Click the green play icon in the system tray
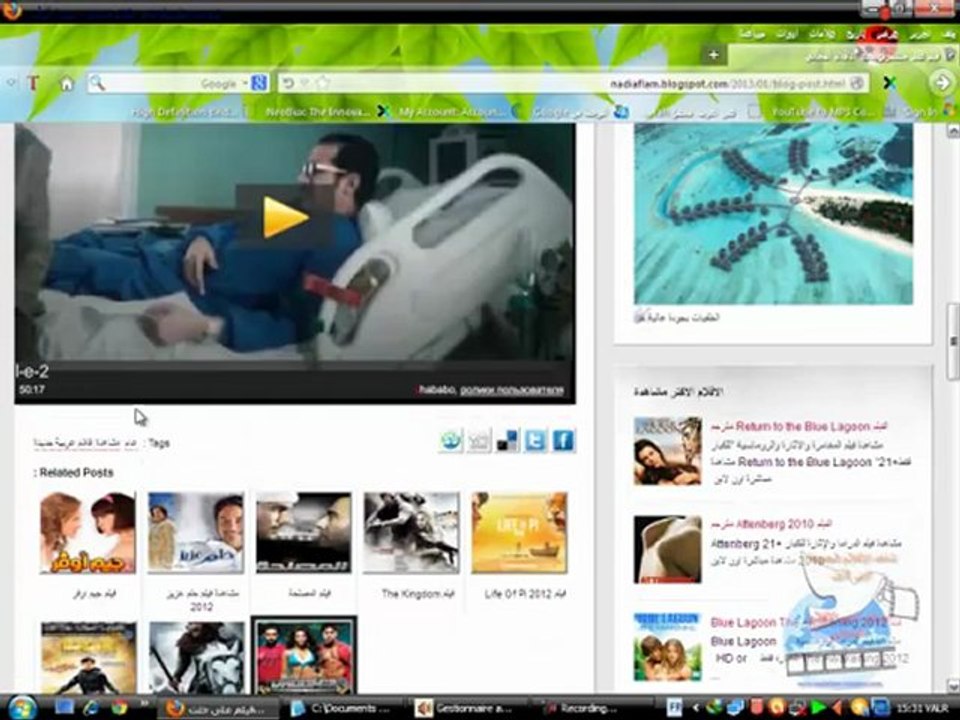Image resolution: width=960 pixels, height=720 pixels. pos(818,708)
